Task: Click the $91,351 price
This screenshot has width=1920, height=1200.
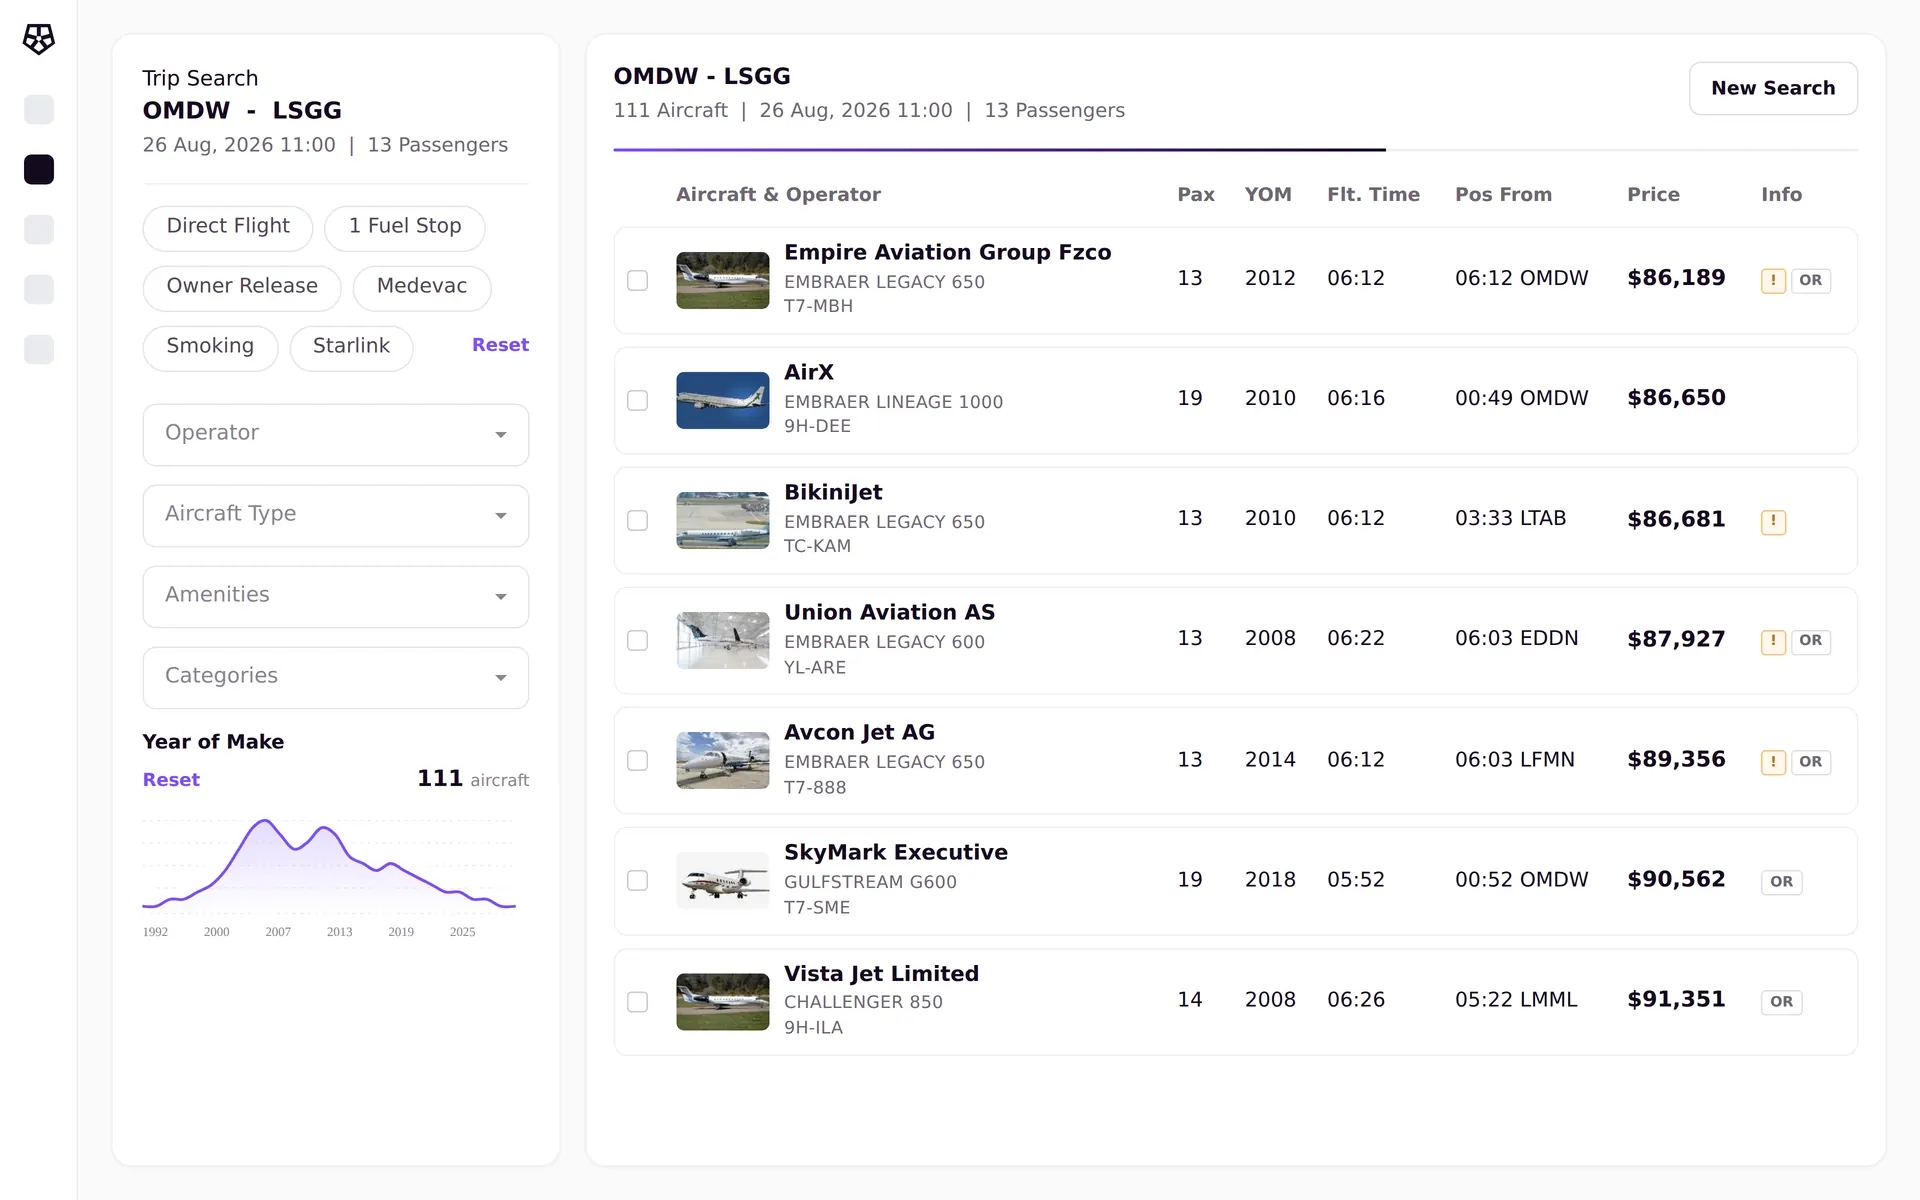Action: tap(1676, 999)
